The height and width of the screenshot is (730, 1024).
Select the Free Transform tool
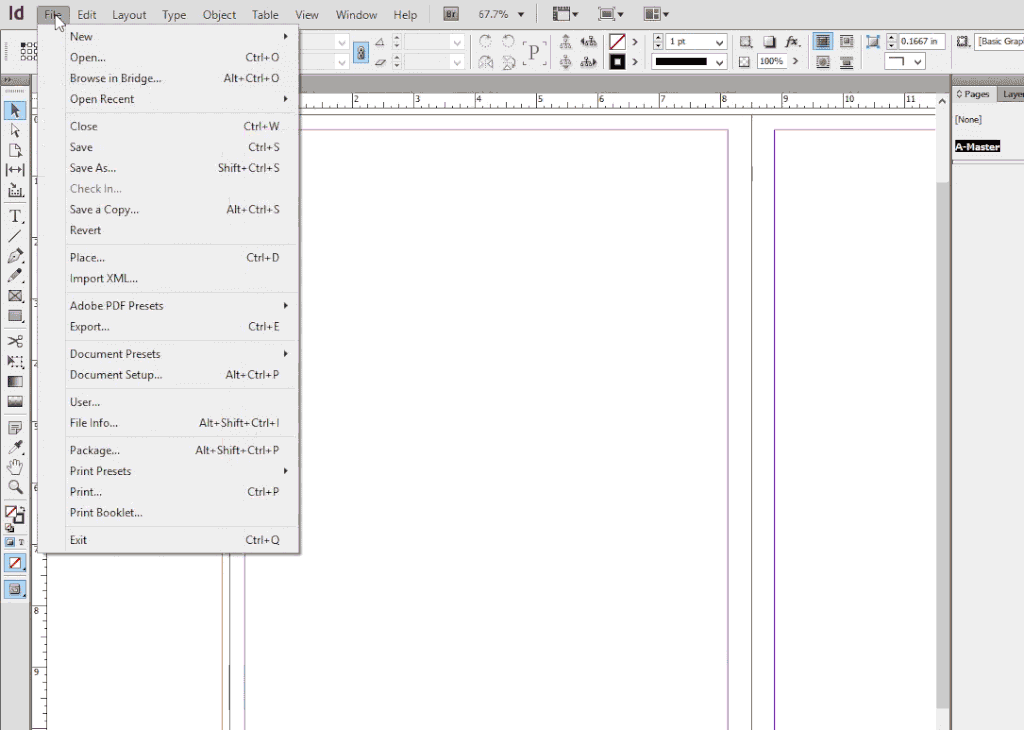(14, 361)
